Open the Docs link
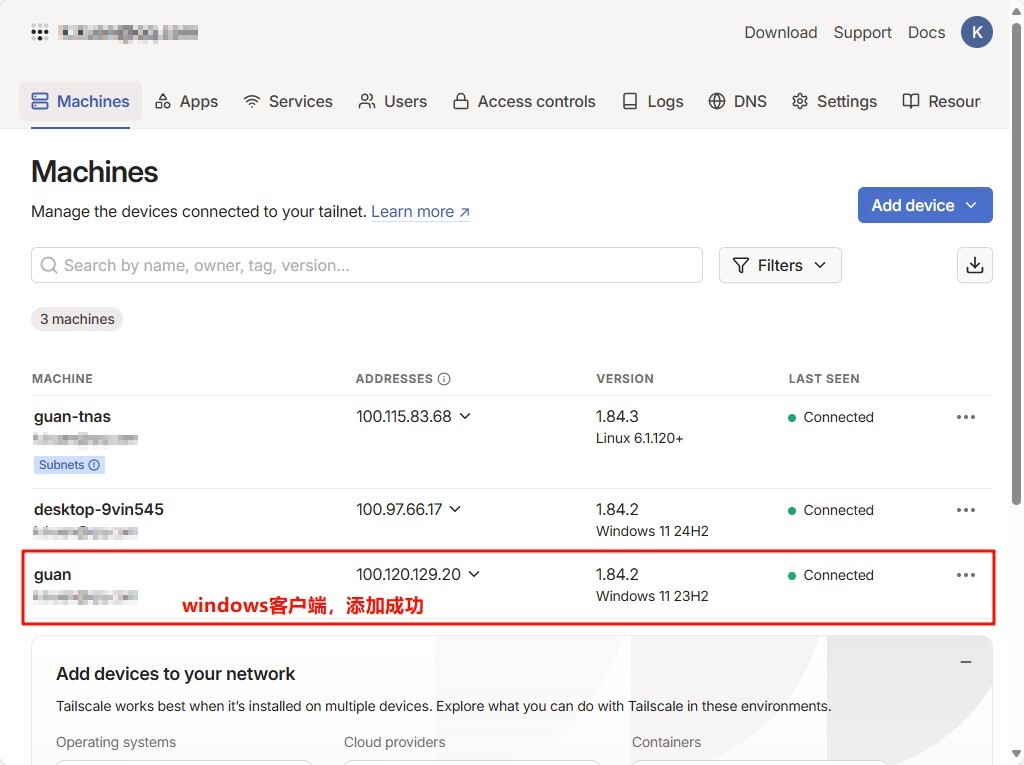Image resolution: width=1024 pixels, height=765 pixels. 926,33
